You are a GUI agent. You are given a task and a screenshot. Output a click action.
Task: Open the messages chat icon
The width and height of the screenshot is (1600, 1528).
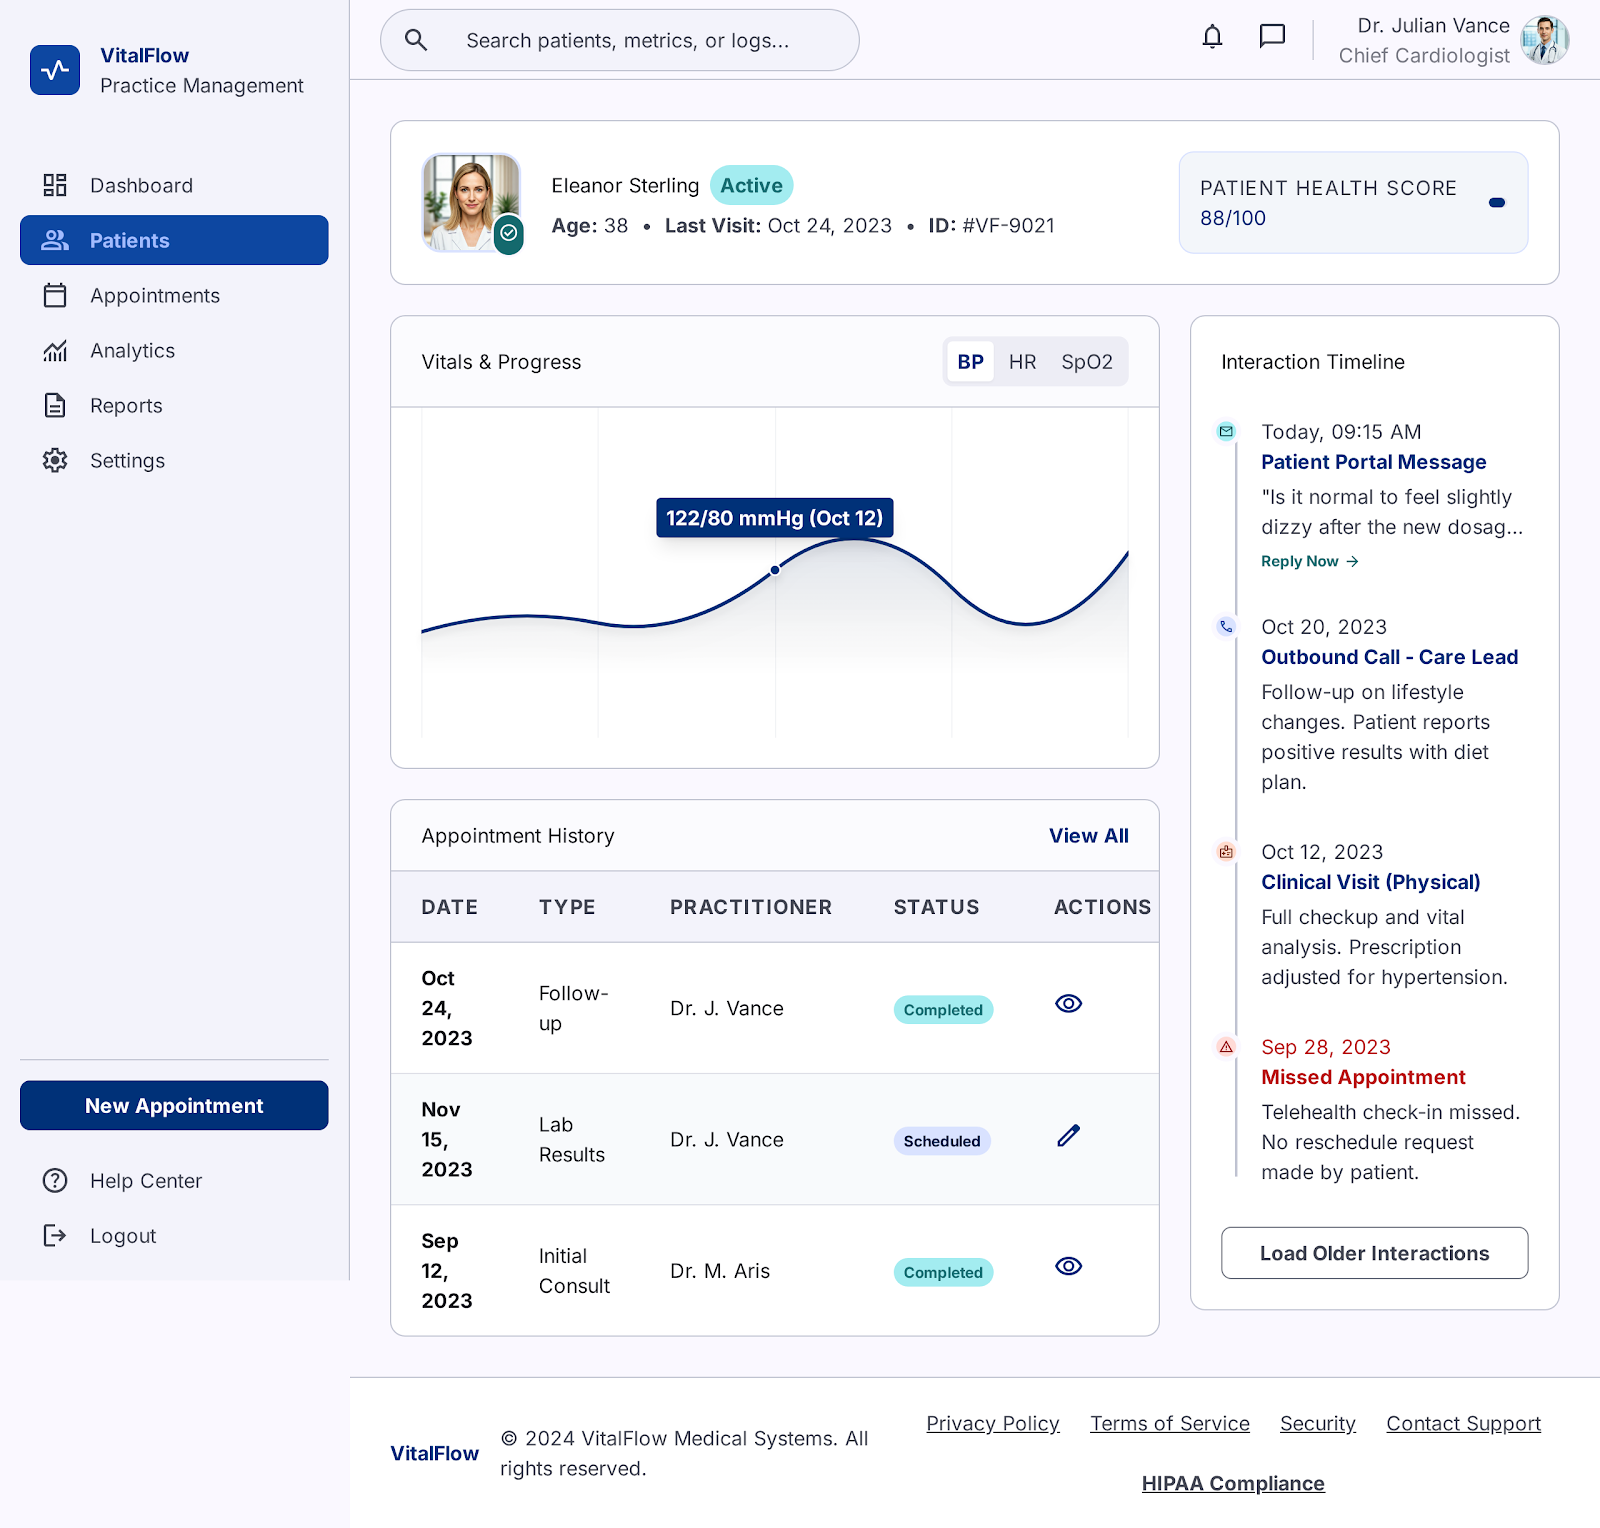pos(1272,37)
